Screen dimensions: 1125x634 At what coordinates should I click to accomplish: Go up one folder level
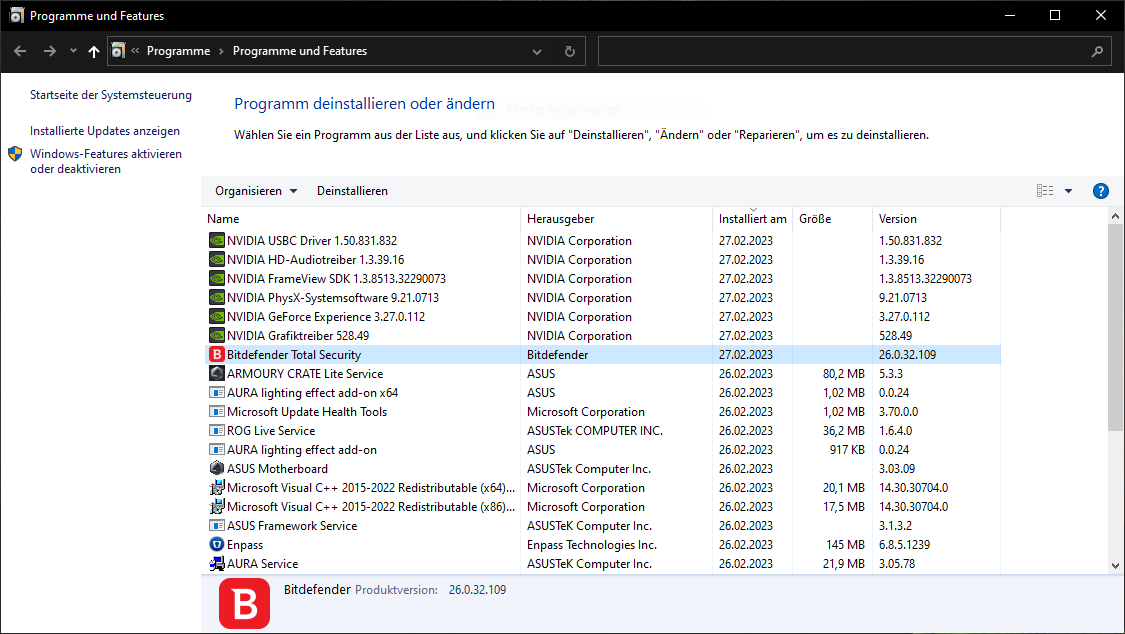click(x=94, y=51)
